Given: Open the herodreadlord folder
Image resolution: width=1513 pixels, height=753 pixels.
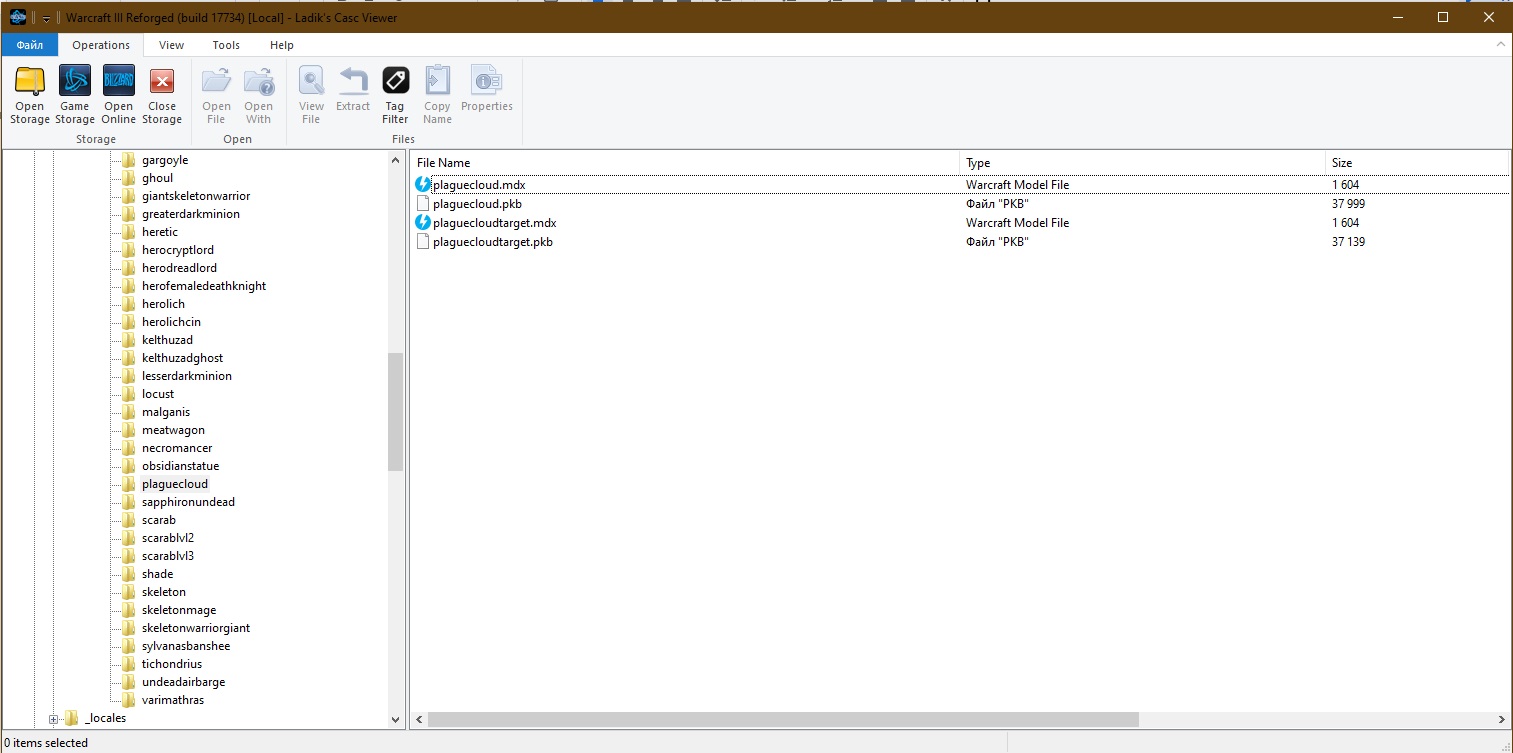Looking at the screenshot, I should [x=179, y=268].
